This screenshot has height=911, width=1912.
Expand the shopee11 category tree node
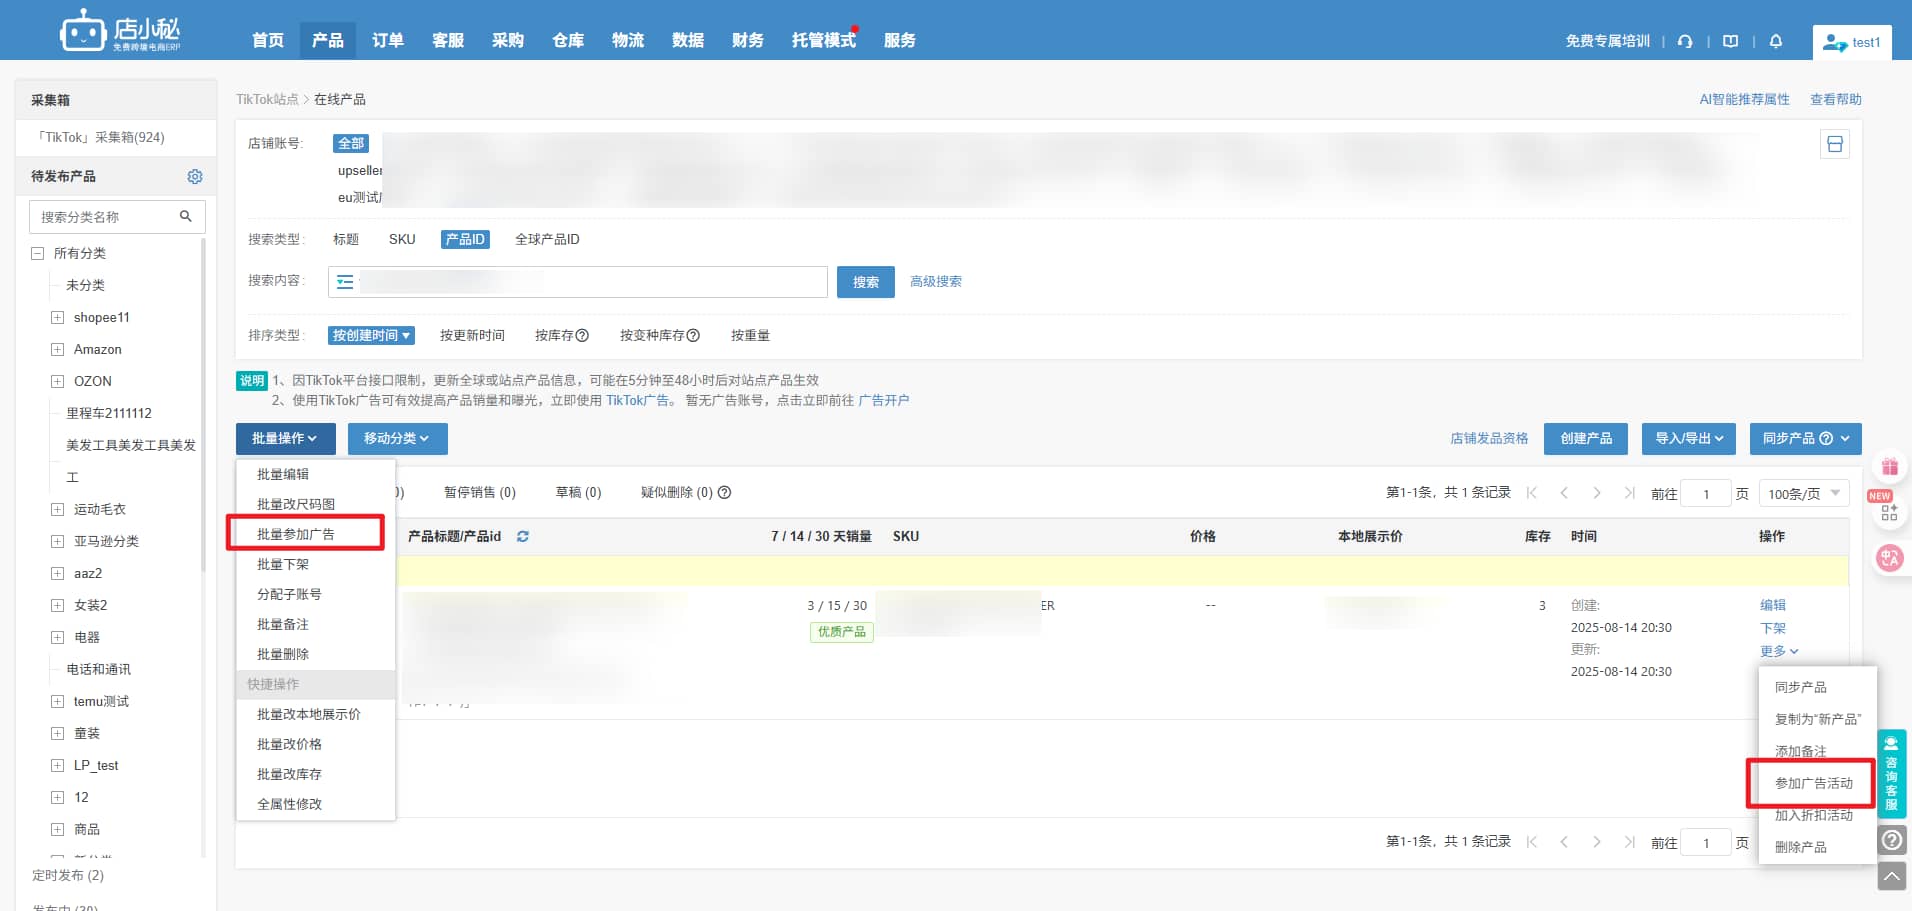57,317
